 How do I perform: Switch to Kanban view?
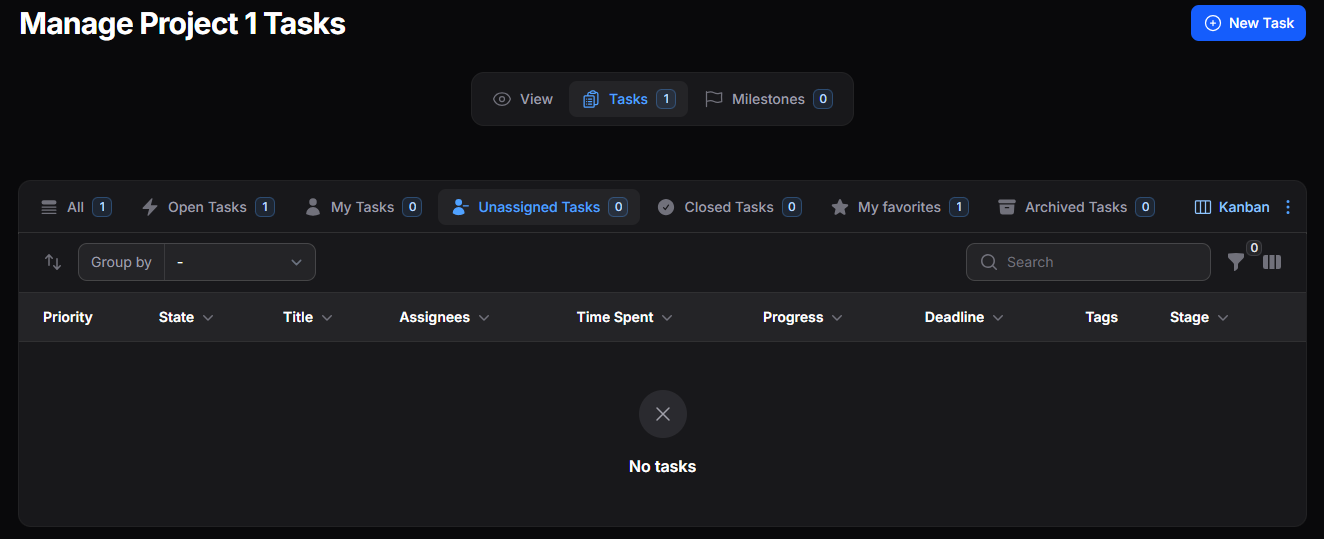pyautogui.click(x=1232, y=207)
